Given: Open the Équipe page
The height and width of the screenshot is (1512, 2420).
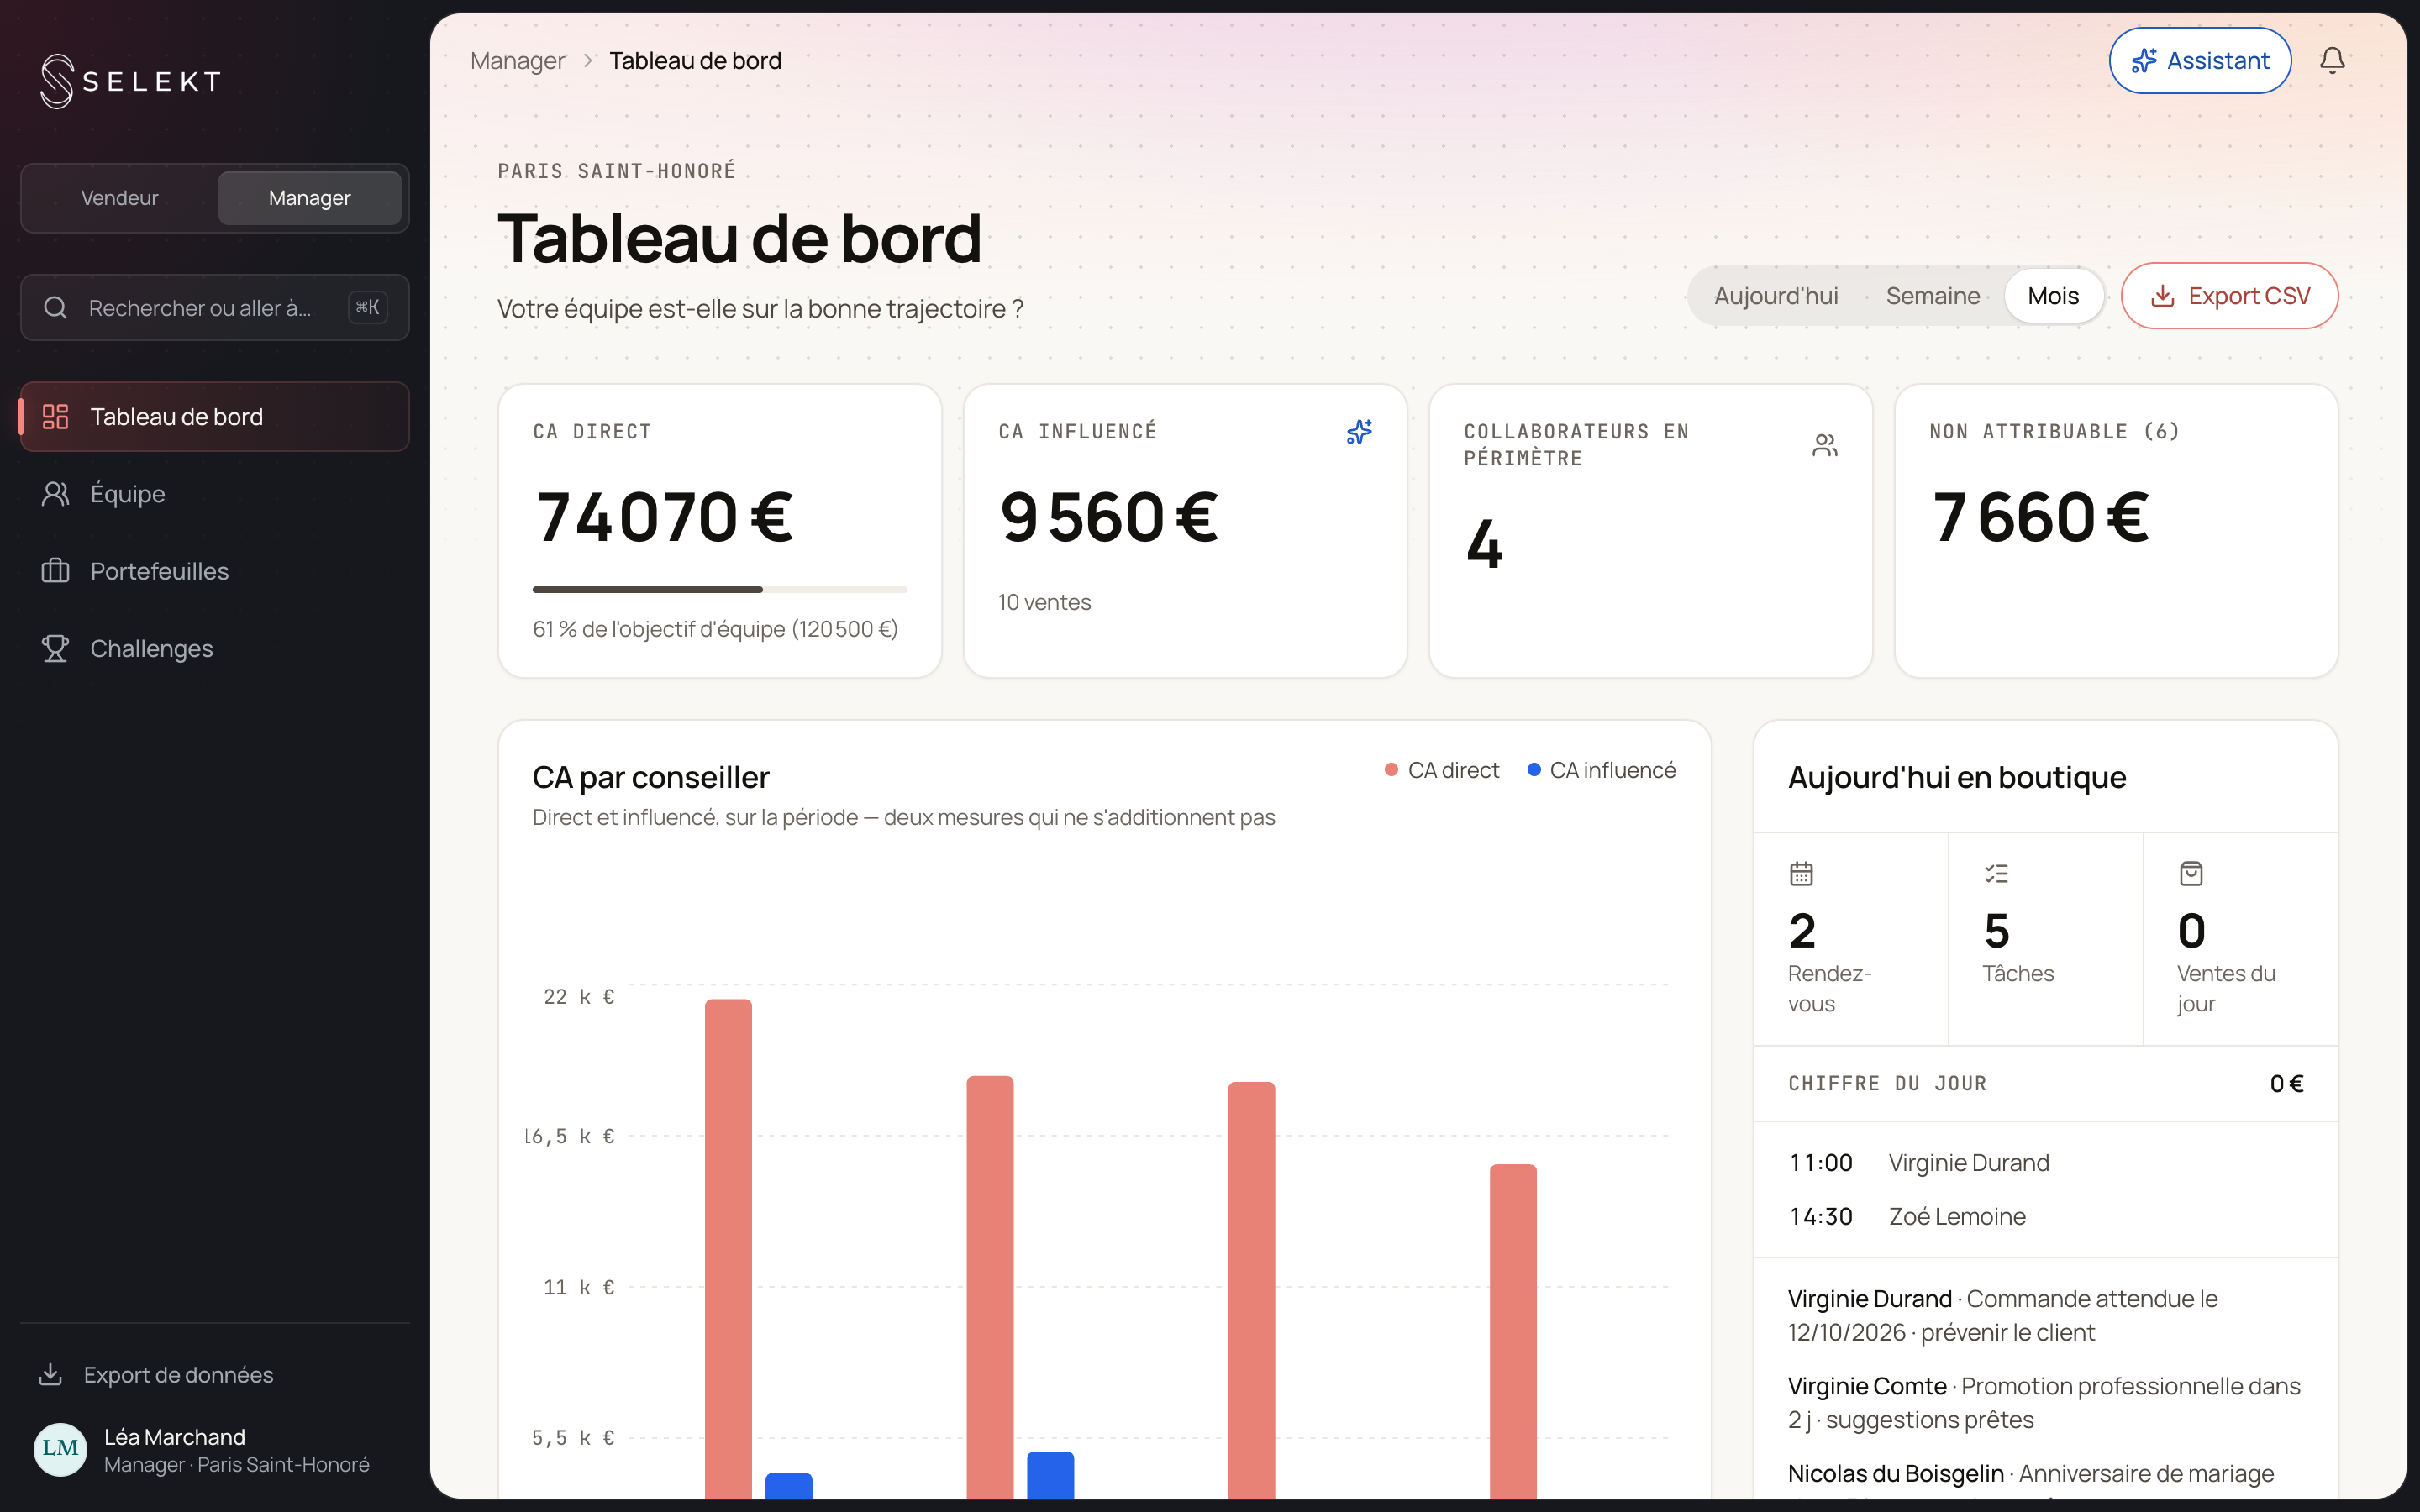Looking at the screenshot, I should click(x=215, y=494).
